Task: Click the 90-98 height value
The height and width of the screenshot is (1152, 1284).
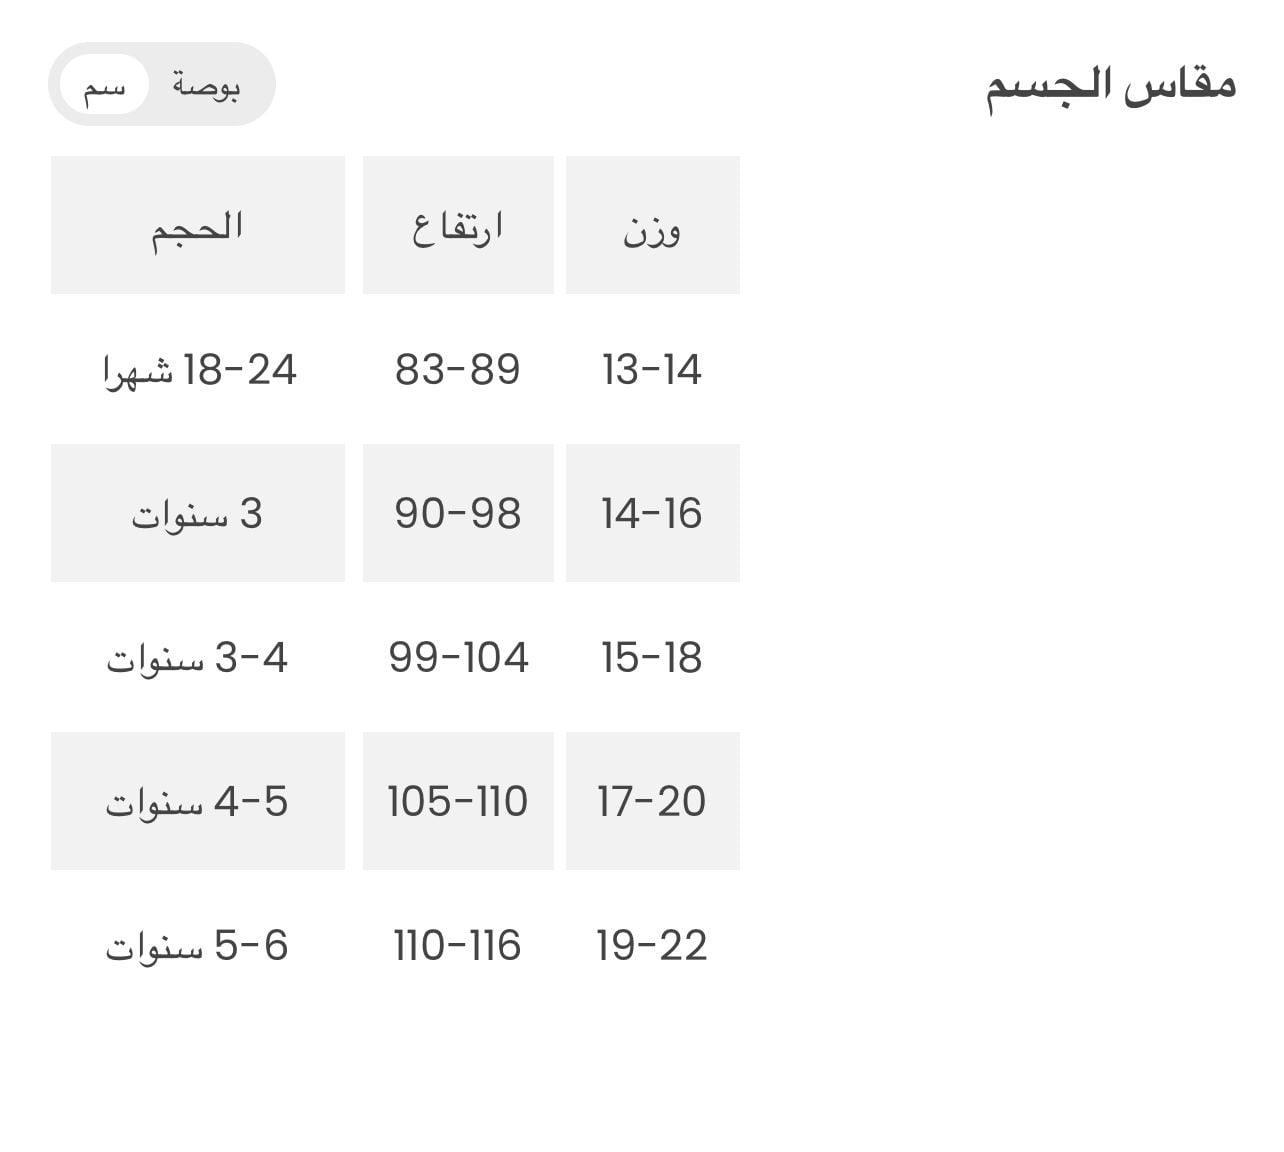Action: [458, 514]
